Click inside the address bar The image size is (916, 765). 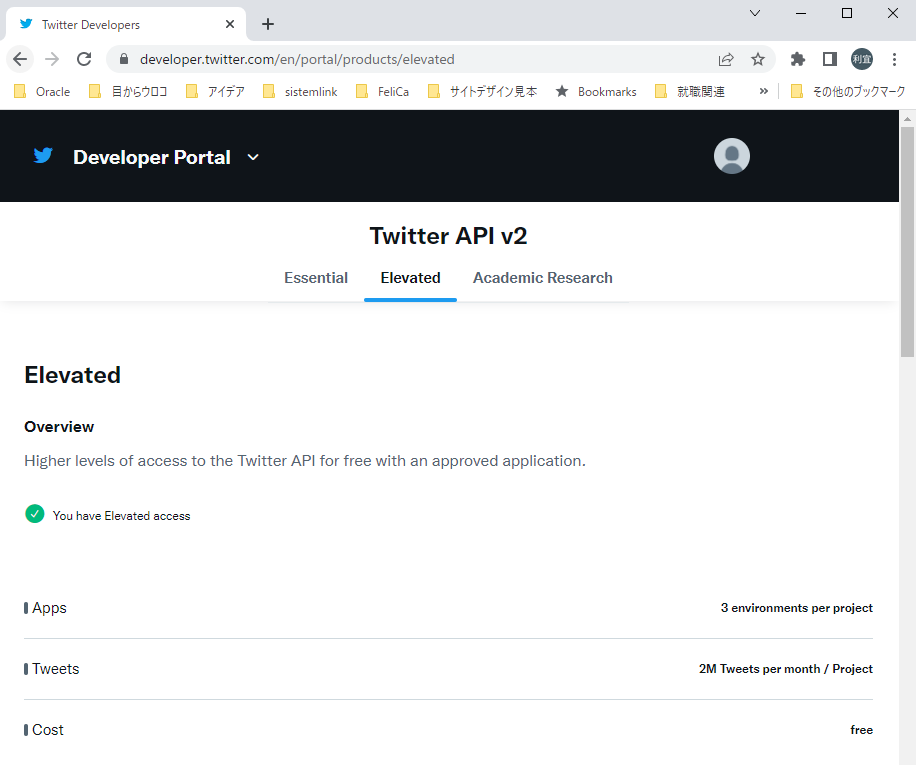click(x=400, y=59)
